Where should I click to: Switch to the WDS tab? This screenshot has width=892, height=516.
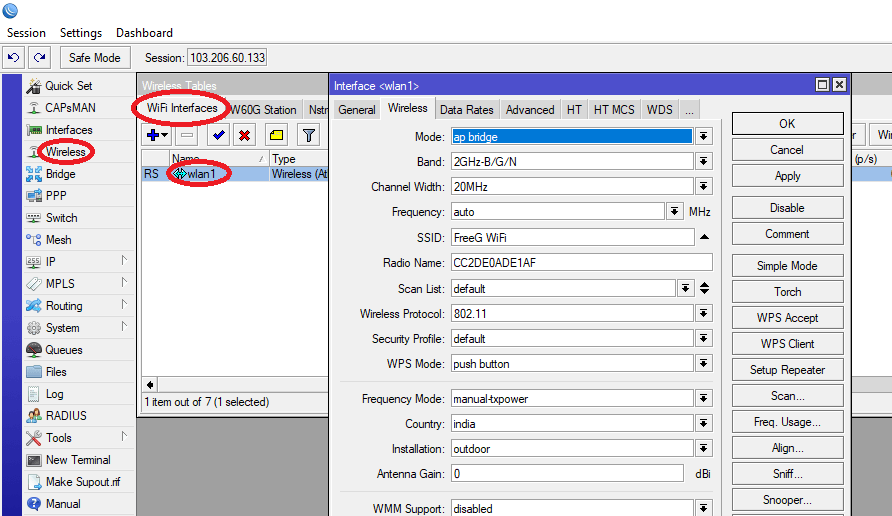(x=659, y=110)
